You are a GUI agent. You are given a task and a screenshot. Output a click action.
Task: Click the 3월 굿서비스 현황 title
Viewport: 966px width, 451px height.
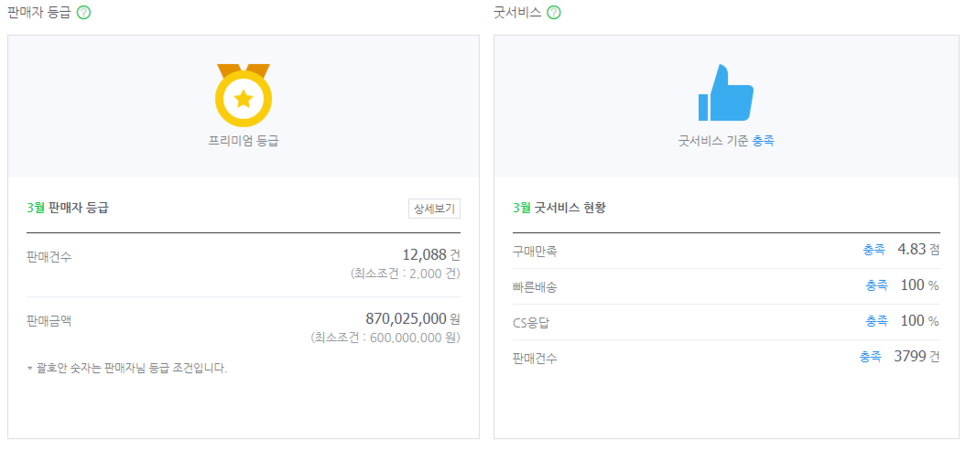click(x=559, y=208)
